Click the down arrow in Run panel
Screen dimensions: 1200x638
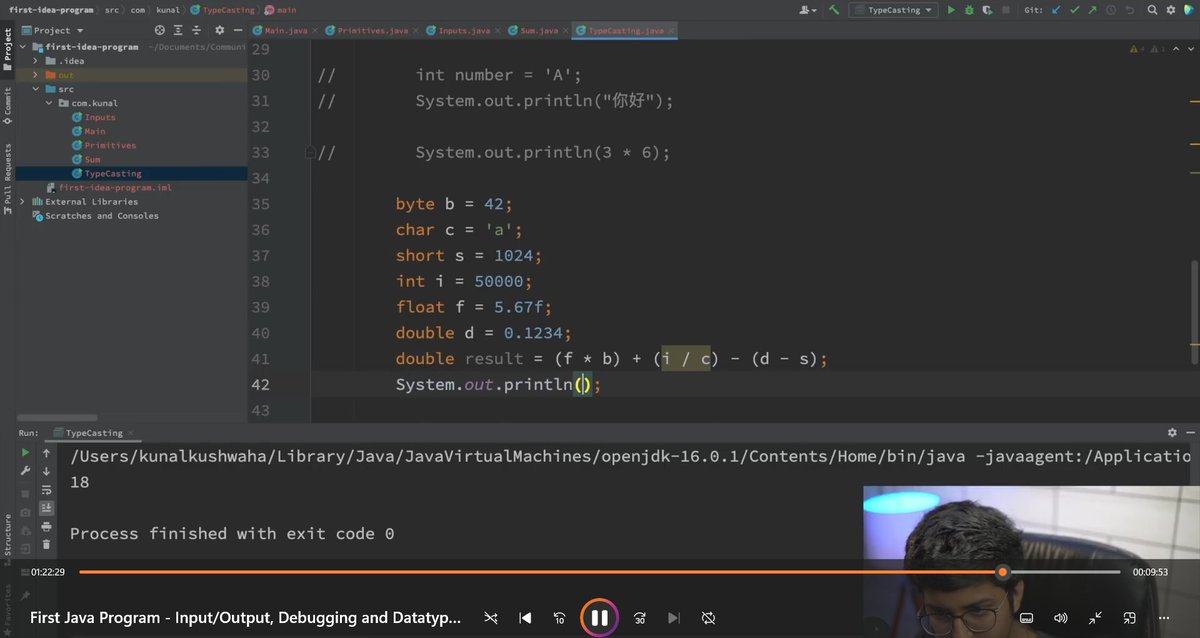46,471
